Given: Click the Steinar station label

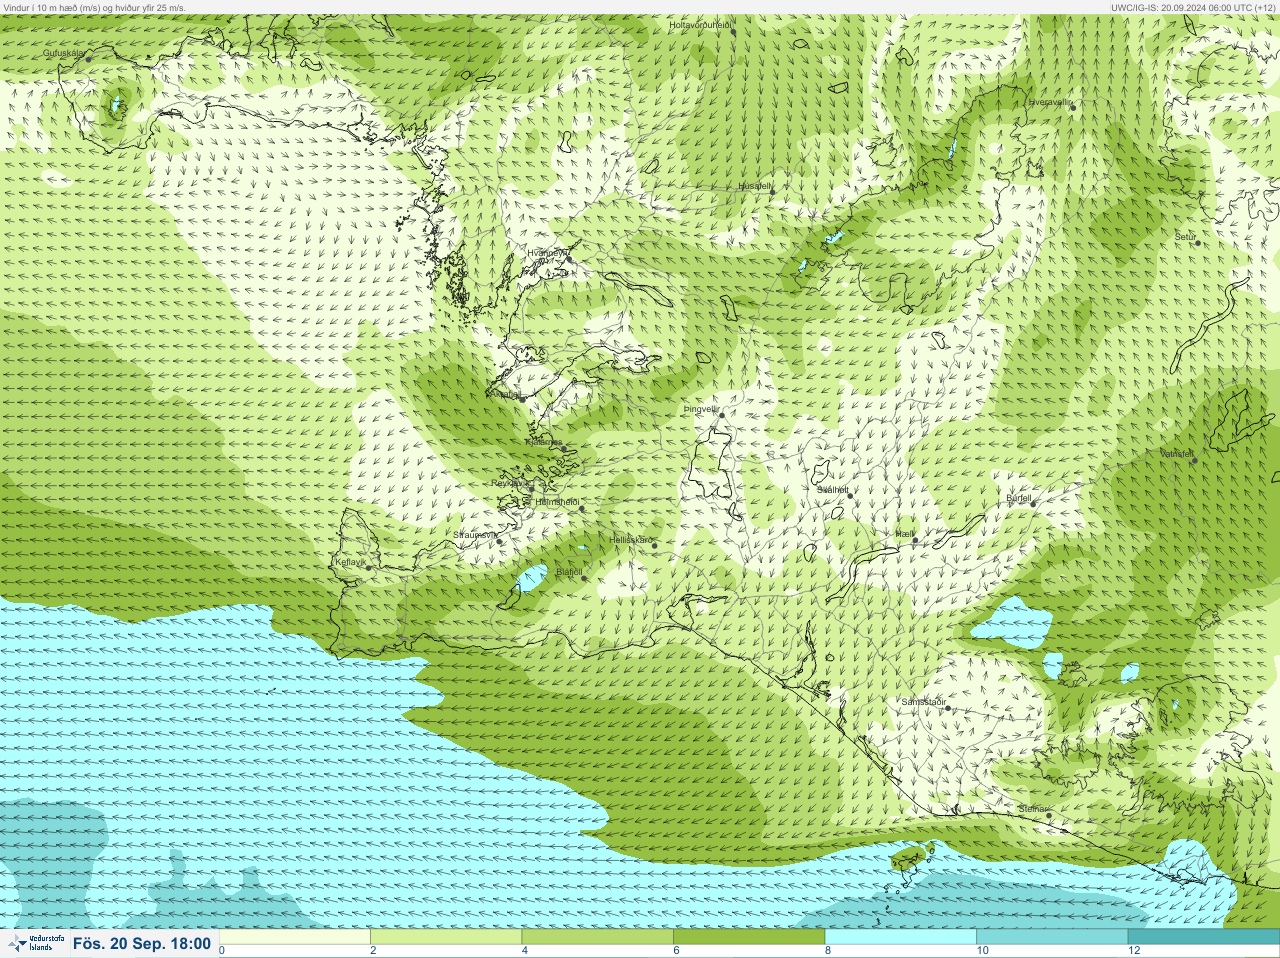Looking at the screenshot, I should [1033, 809].
